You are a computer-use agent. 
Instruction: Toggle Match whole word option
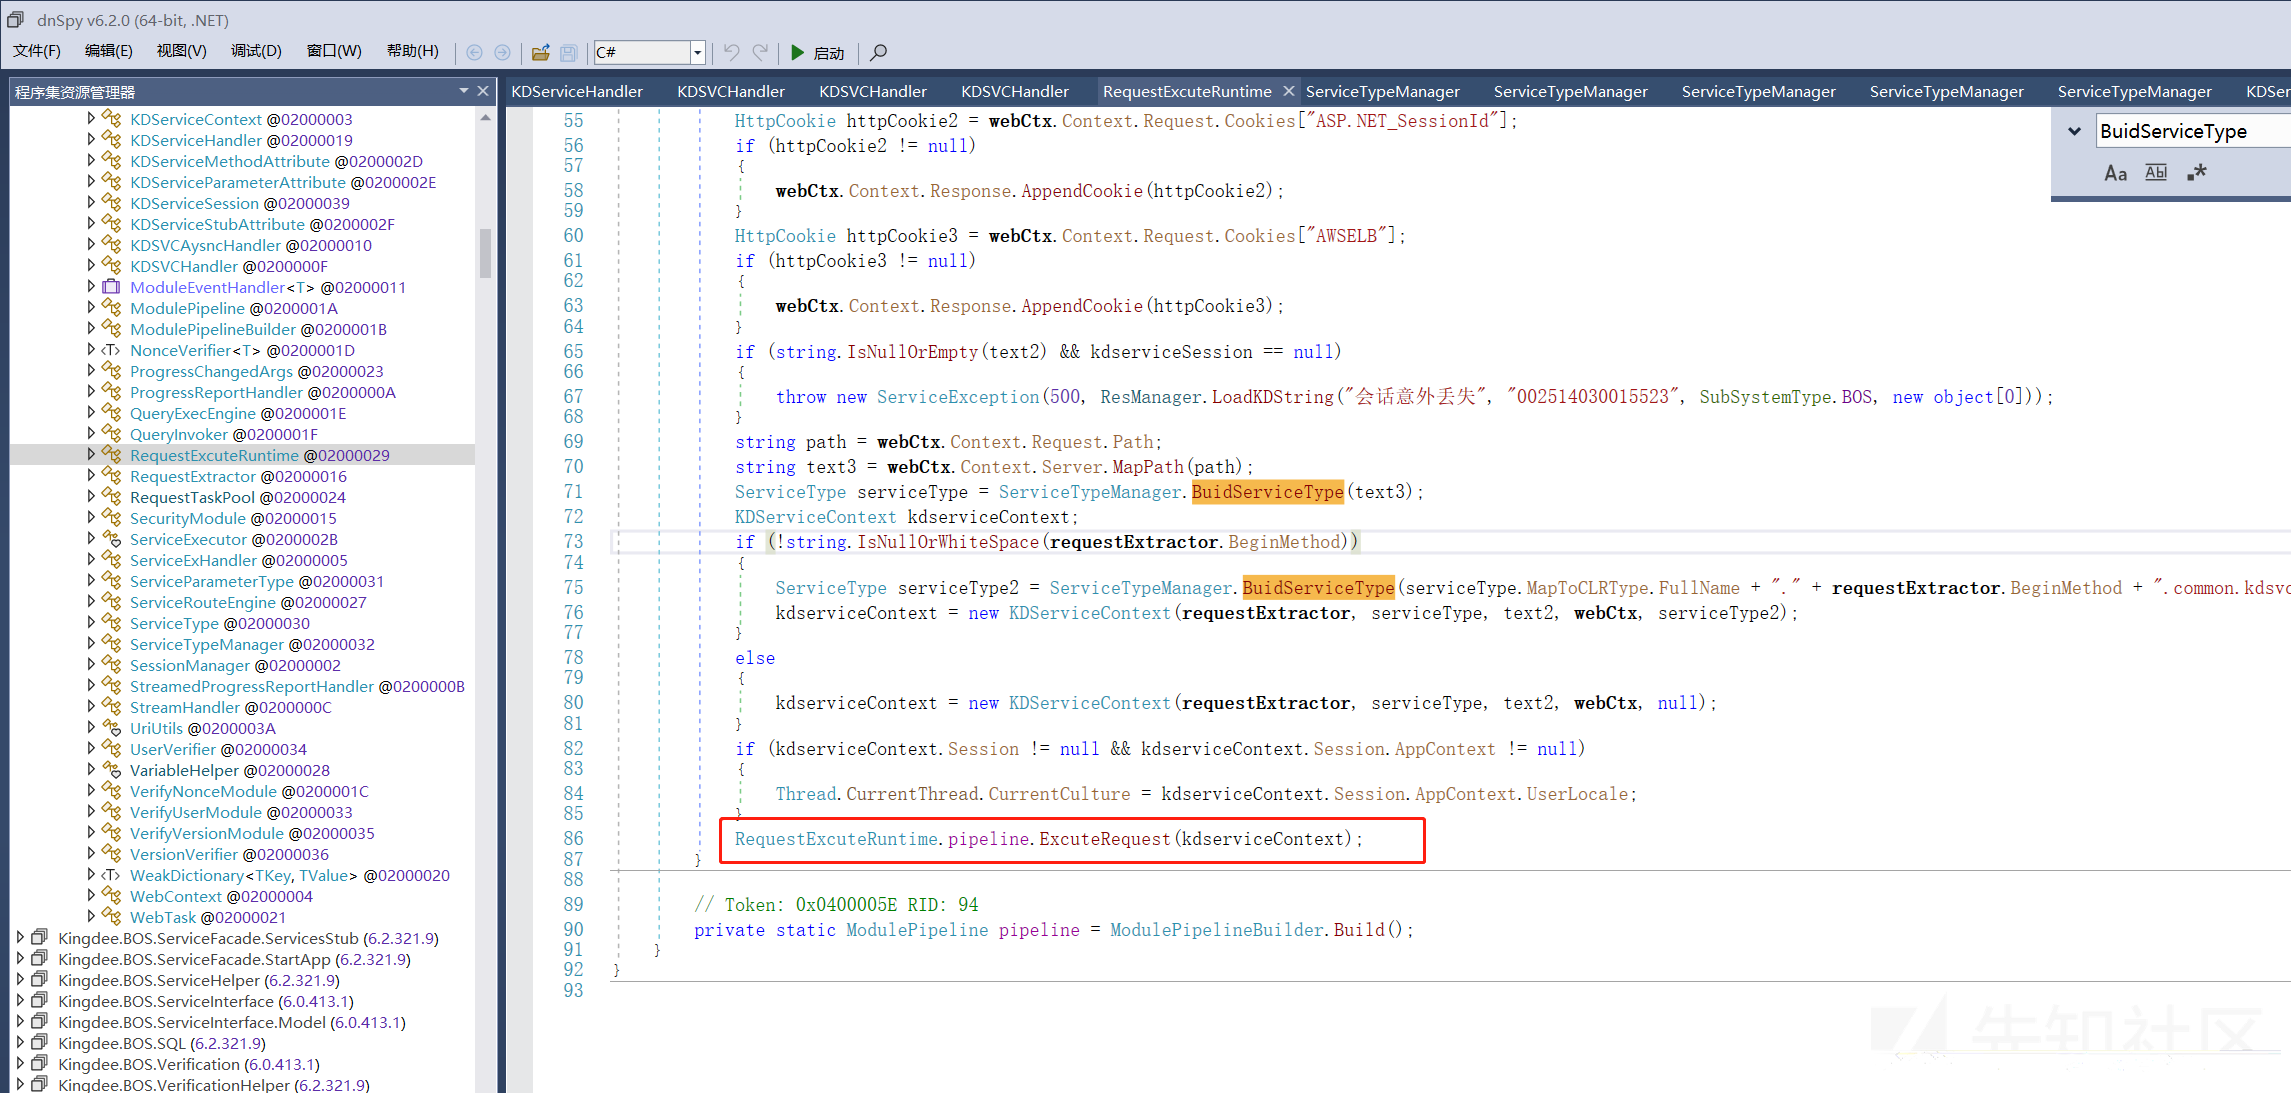click(2156, 173)
